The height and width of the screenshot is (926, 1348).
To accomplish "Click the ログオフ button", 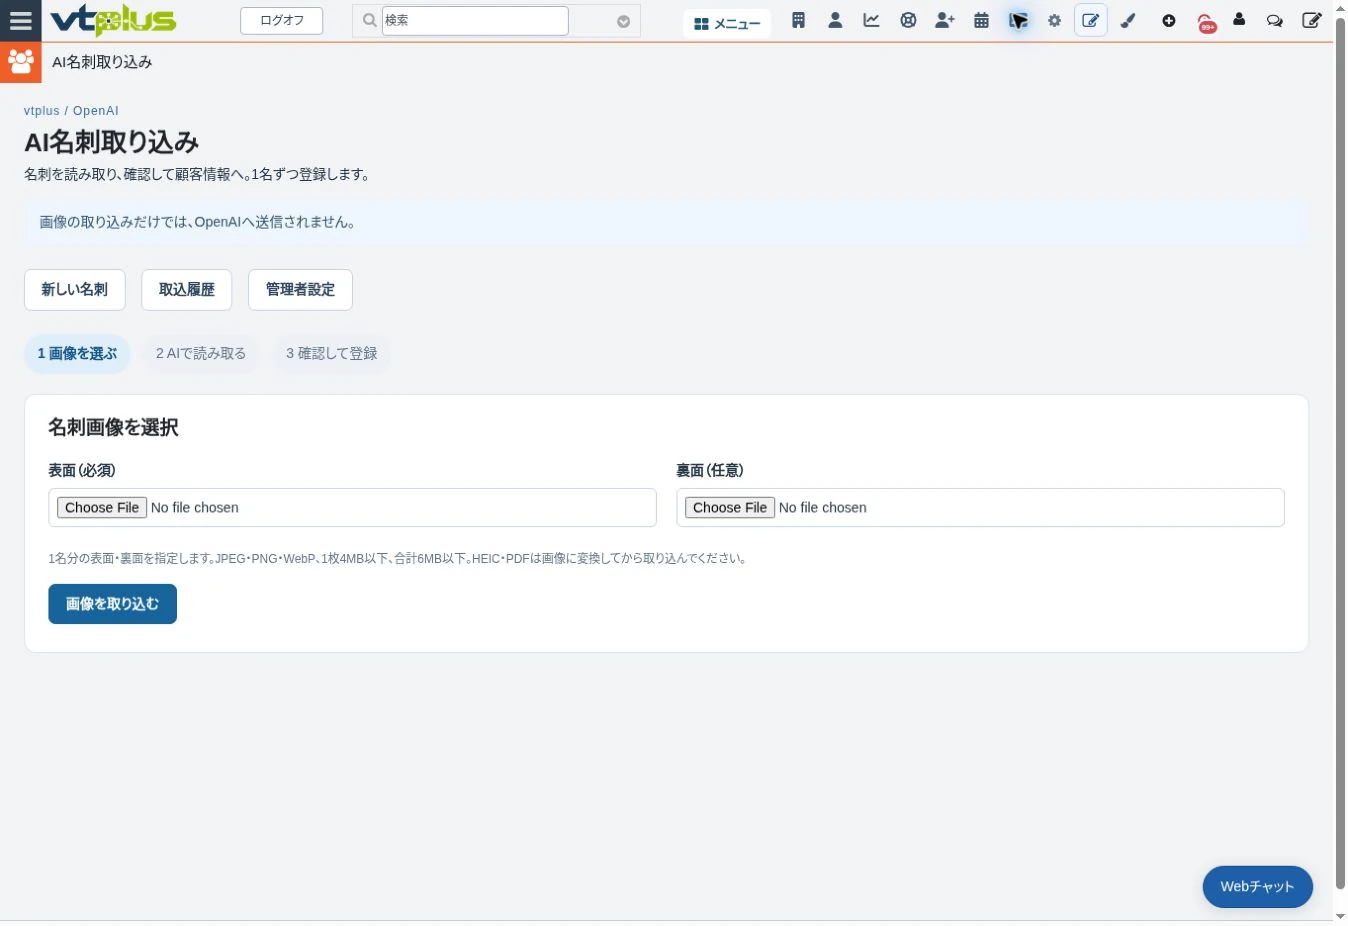I will pos(282,20).
